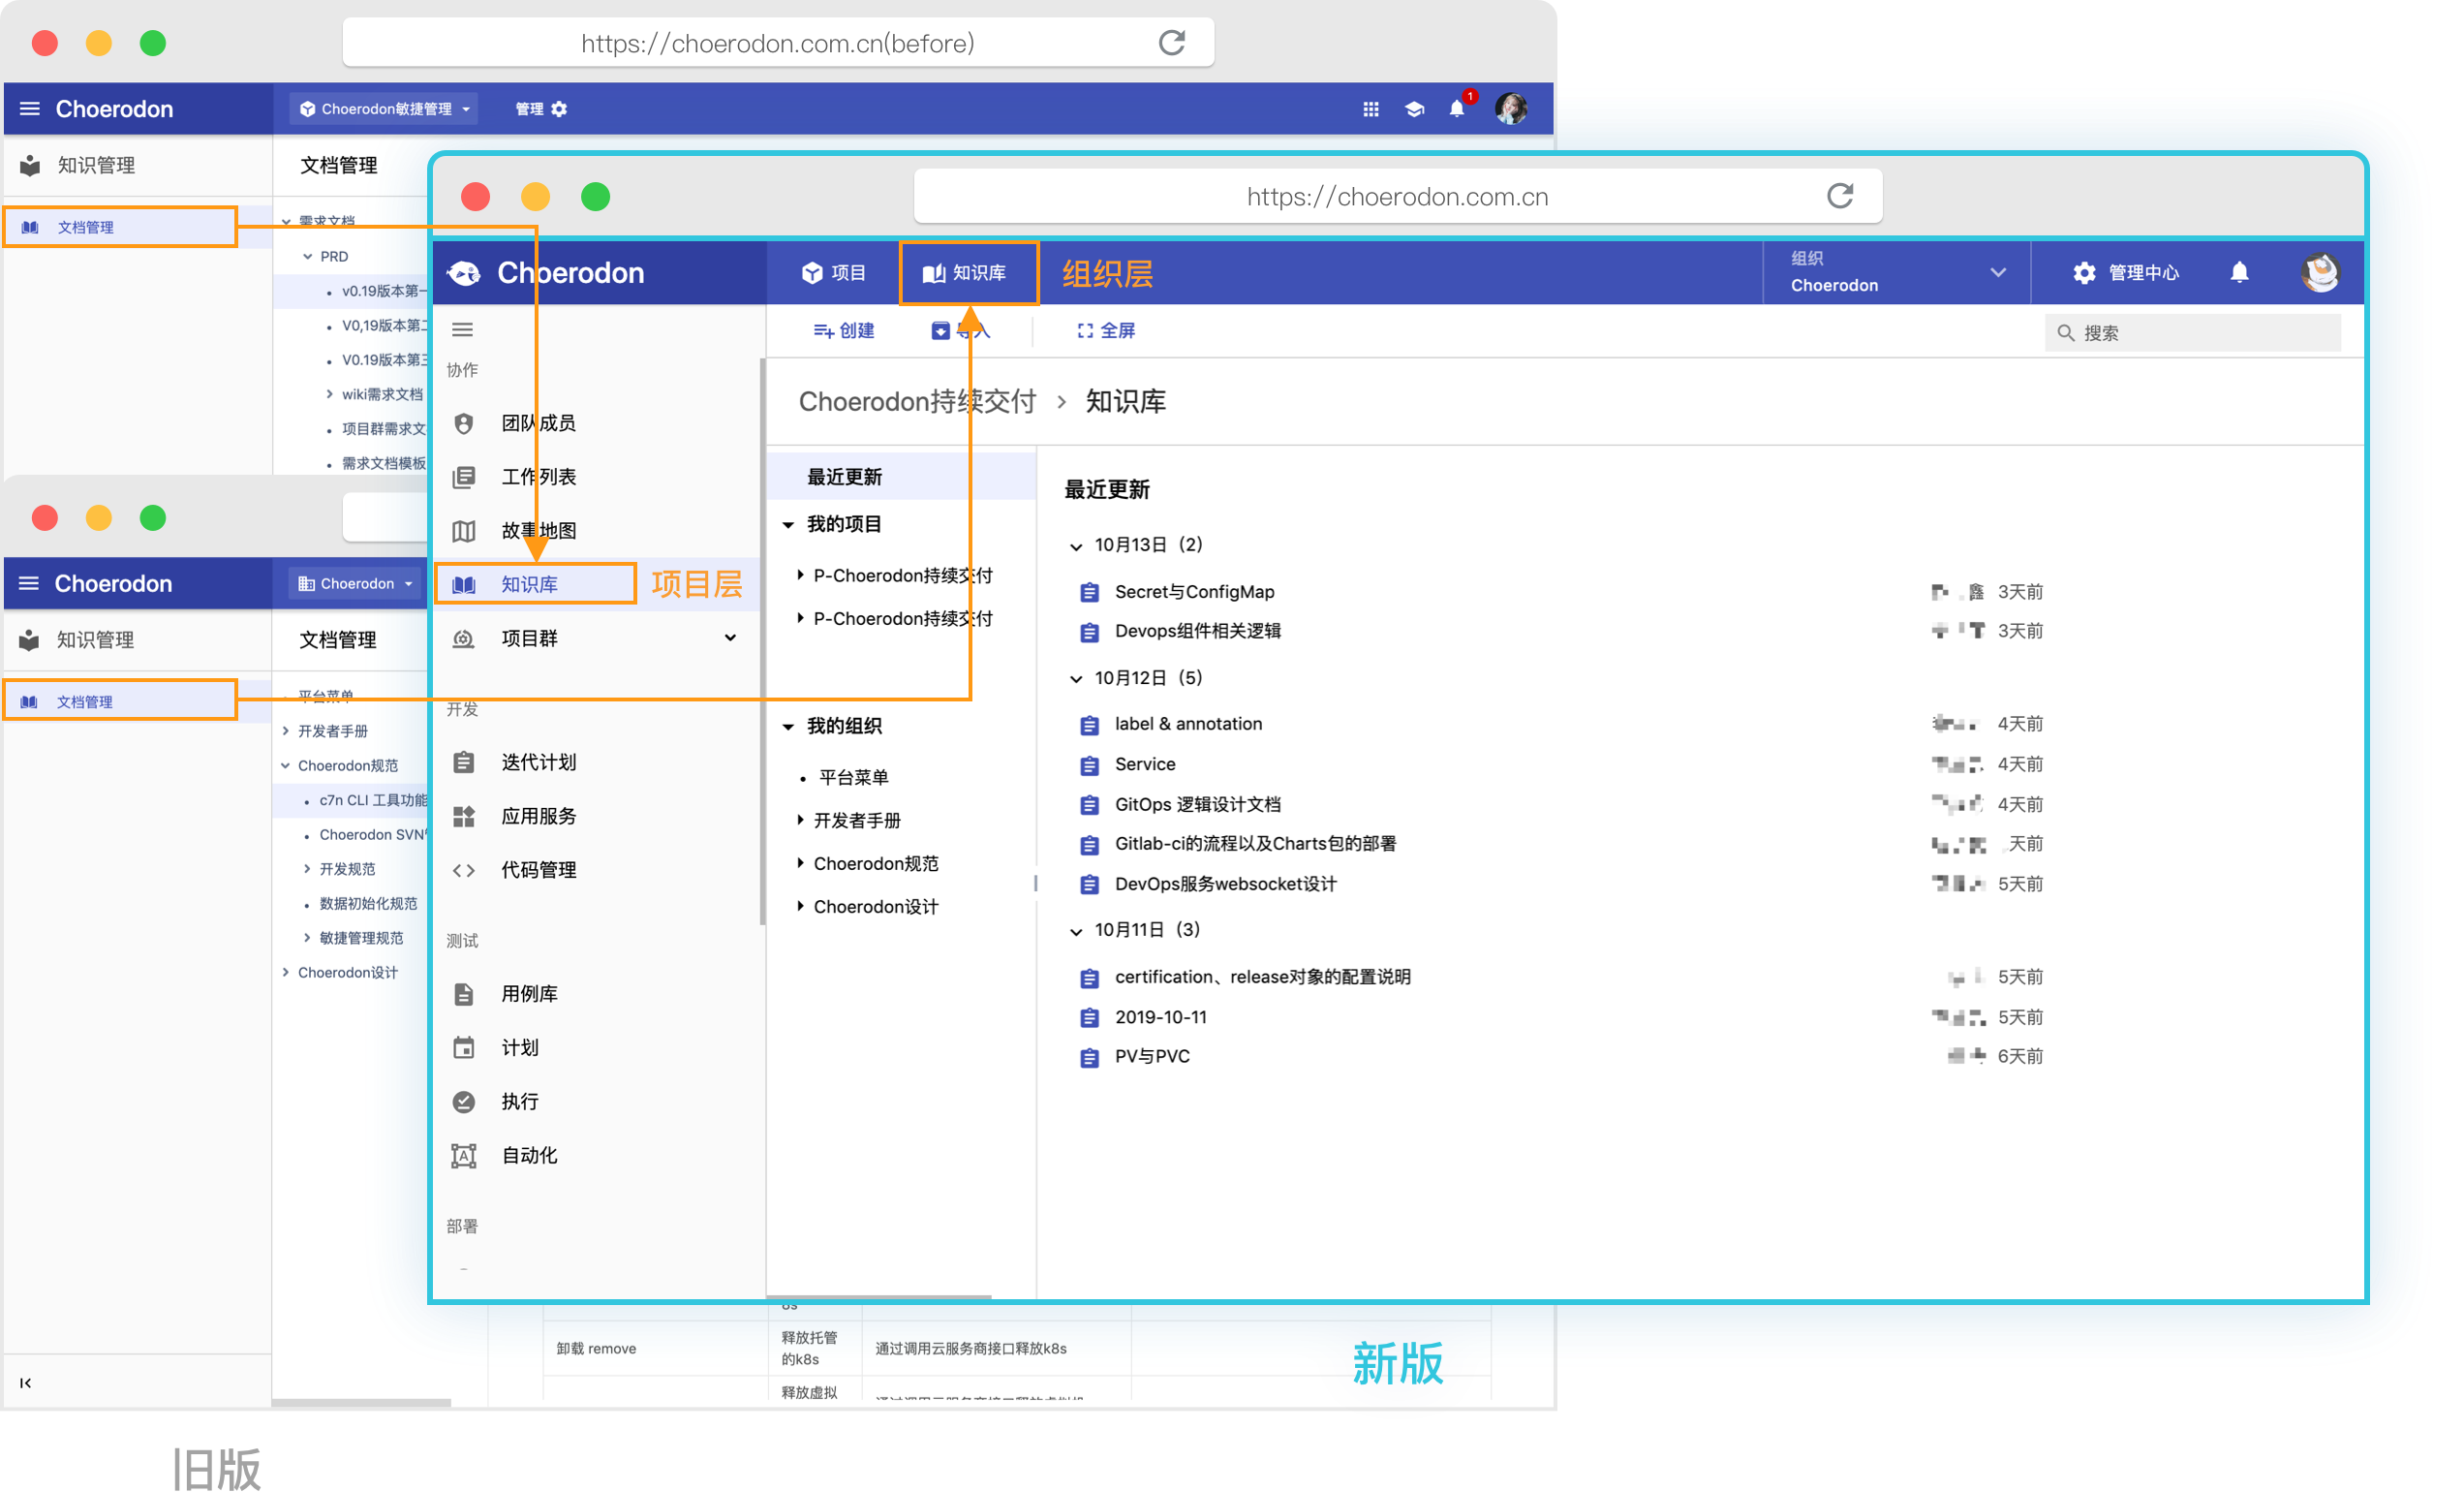Select 最近更新 in knowledge tree
This screenshot has width=2464, height=1492.
(901, 477)
